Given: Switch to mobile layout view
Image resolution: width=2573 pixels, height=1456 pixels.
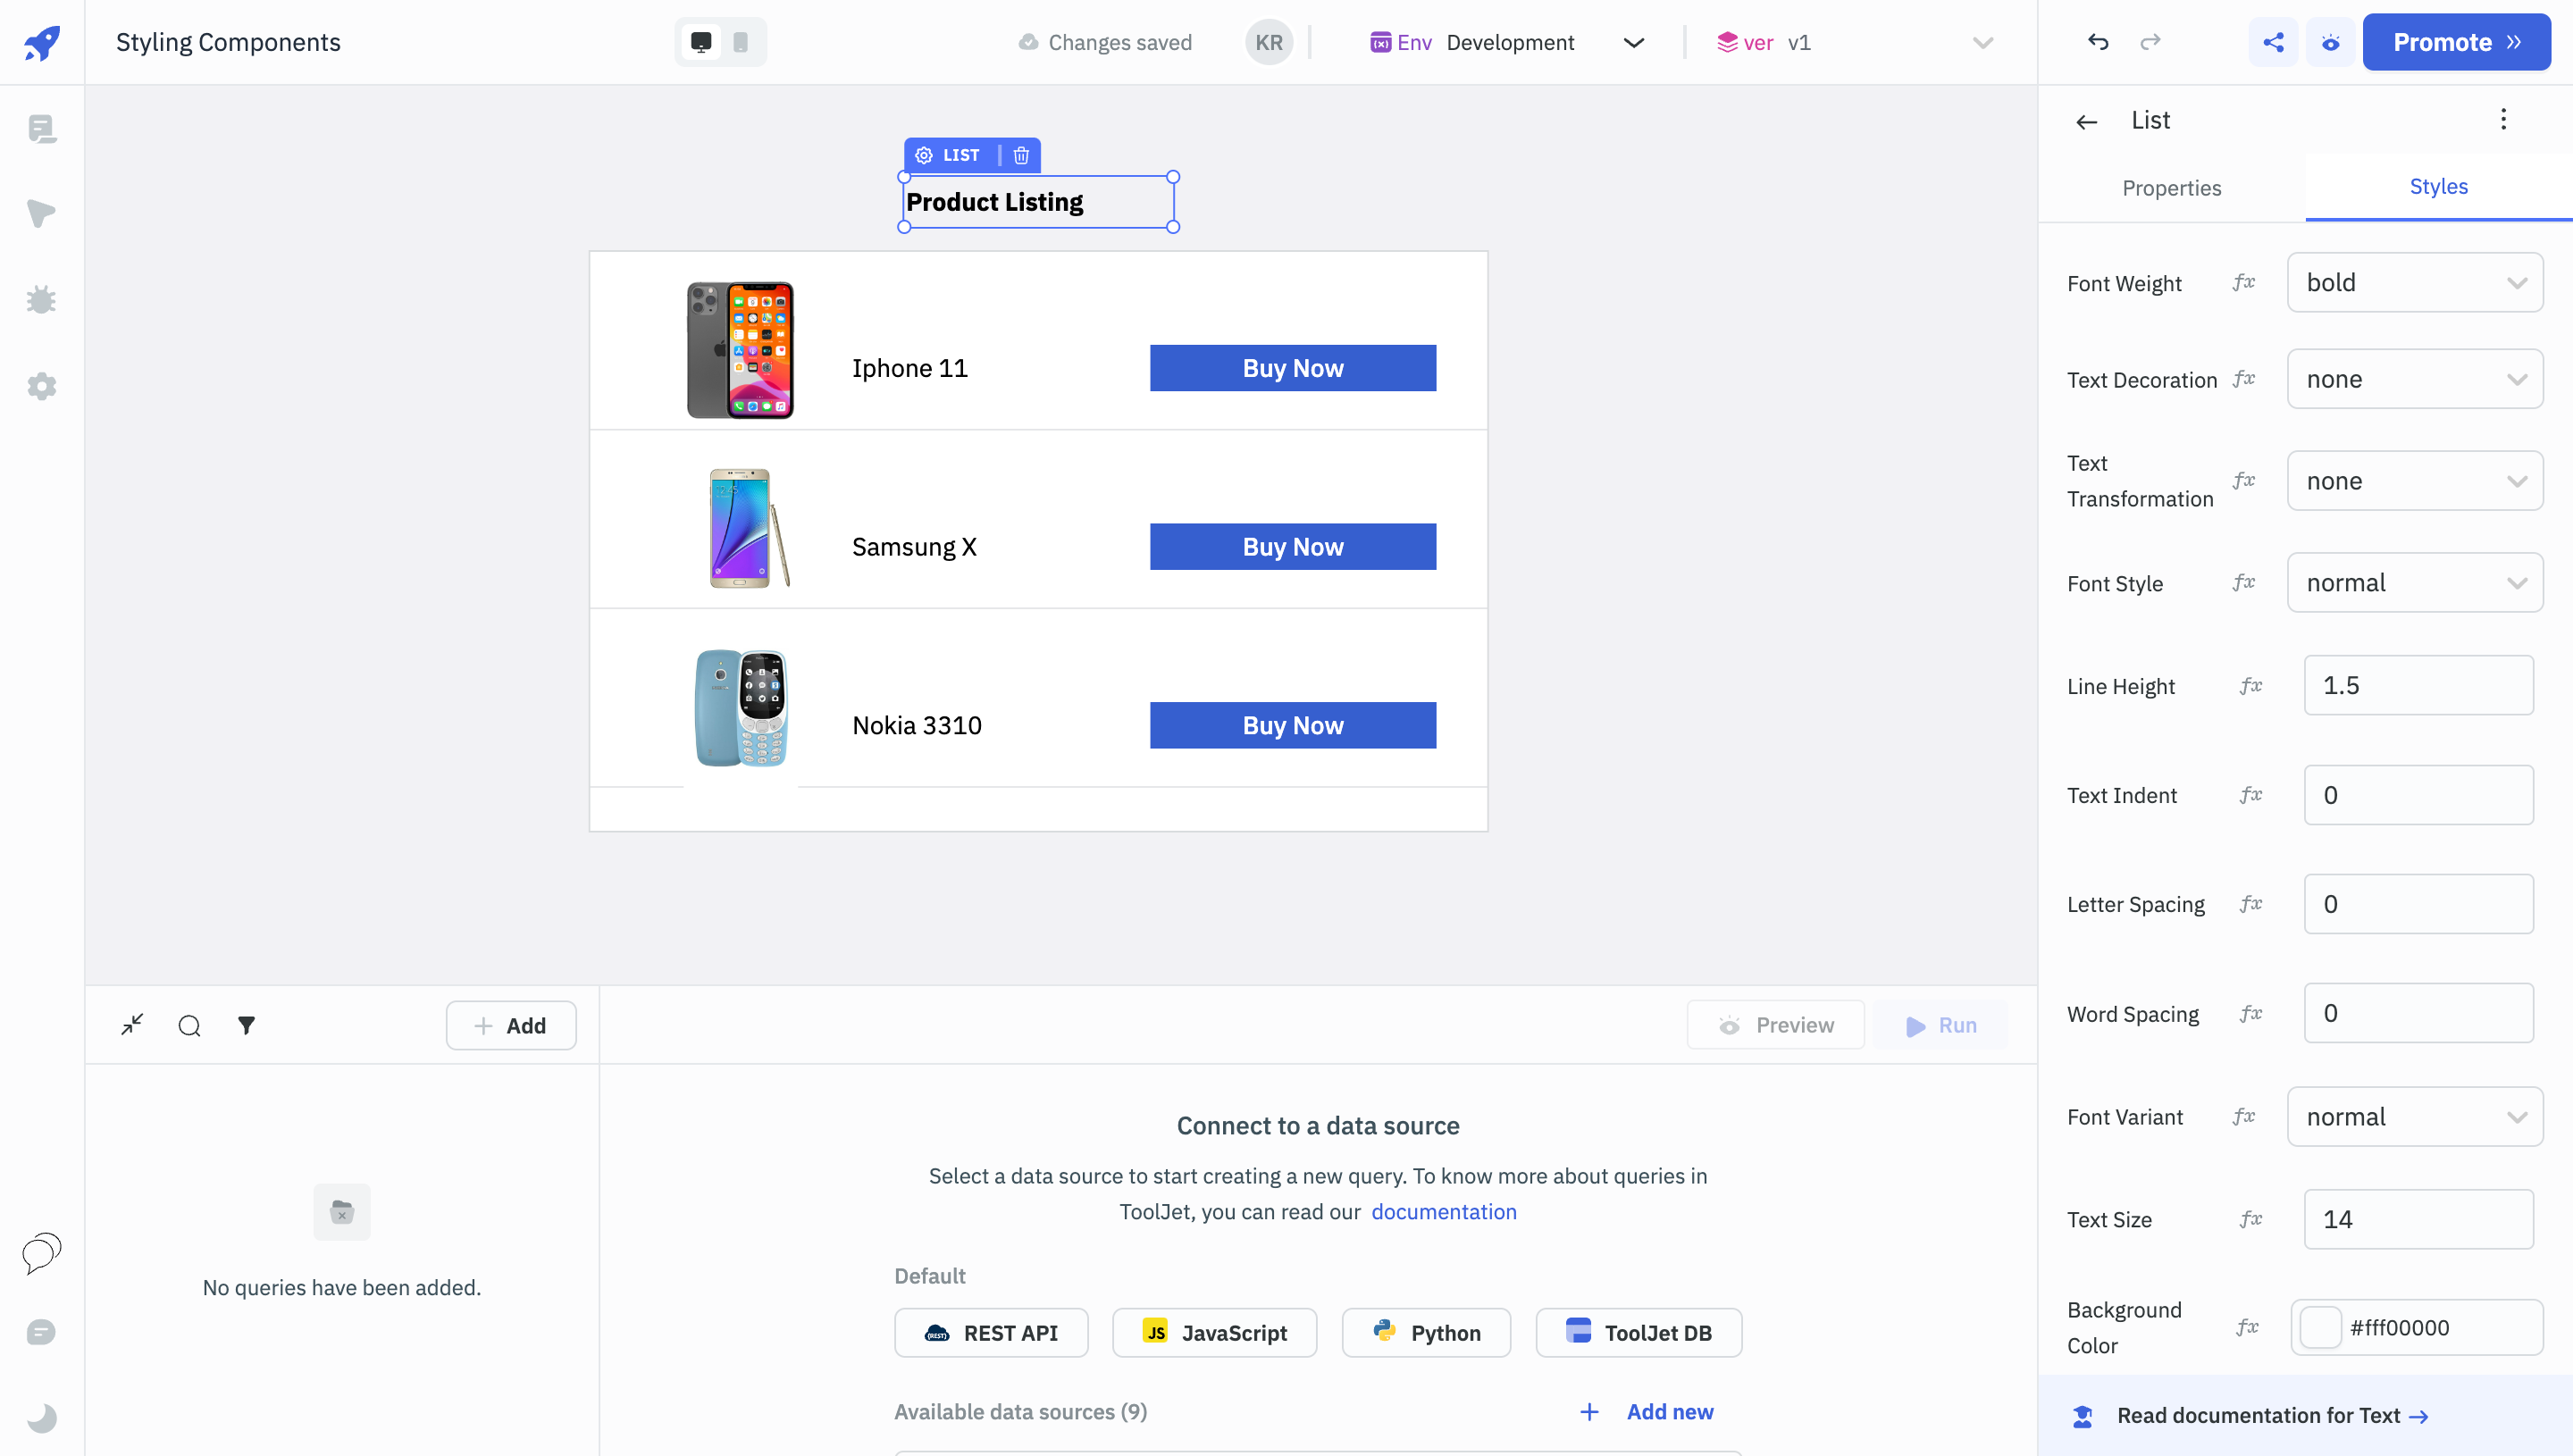Looking at the screenshot, I should pyautogui.click(x=740, y=42).
